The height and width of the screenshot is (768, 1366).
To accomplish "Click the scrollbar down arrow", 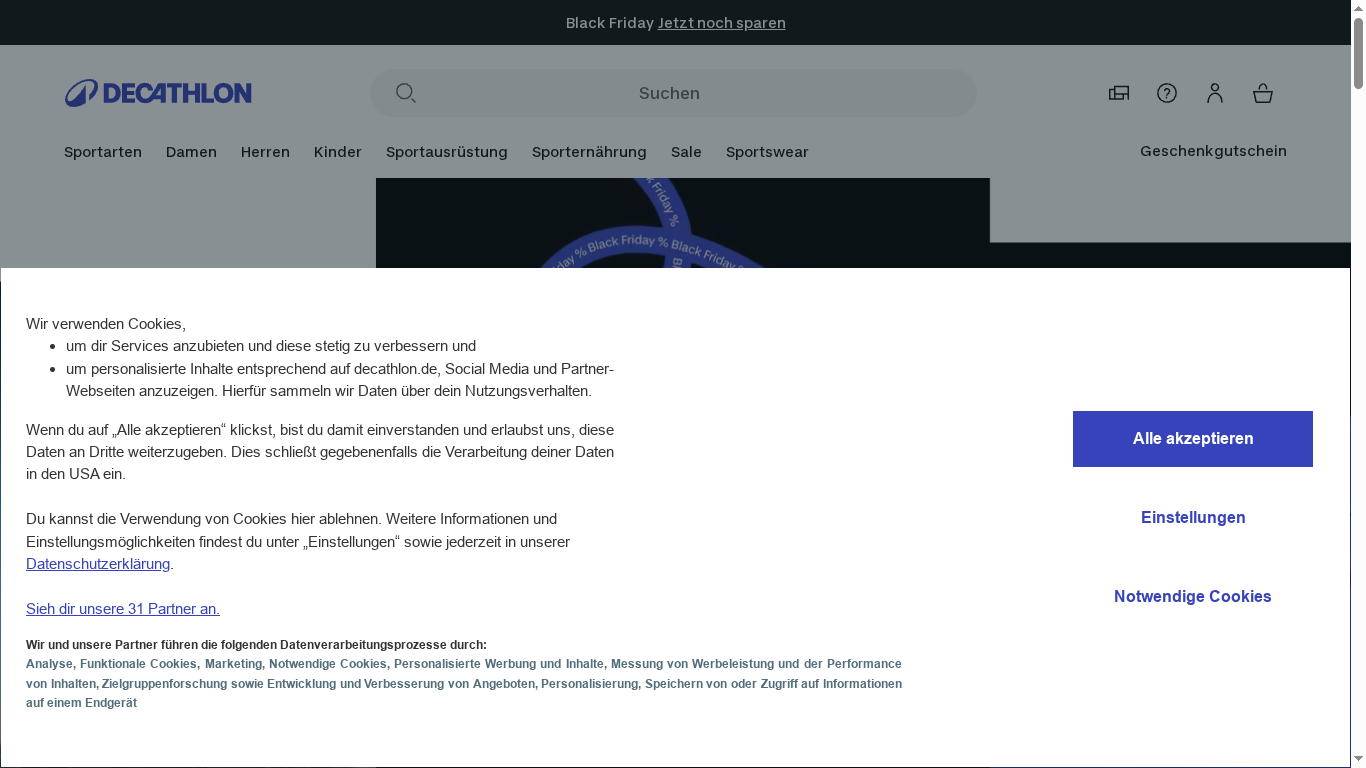I will pyautogui.click(x=1358, y=760).
